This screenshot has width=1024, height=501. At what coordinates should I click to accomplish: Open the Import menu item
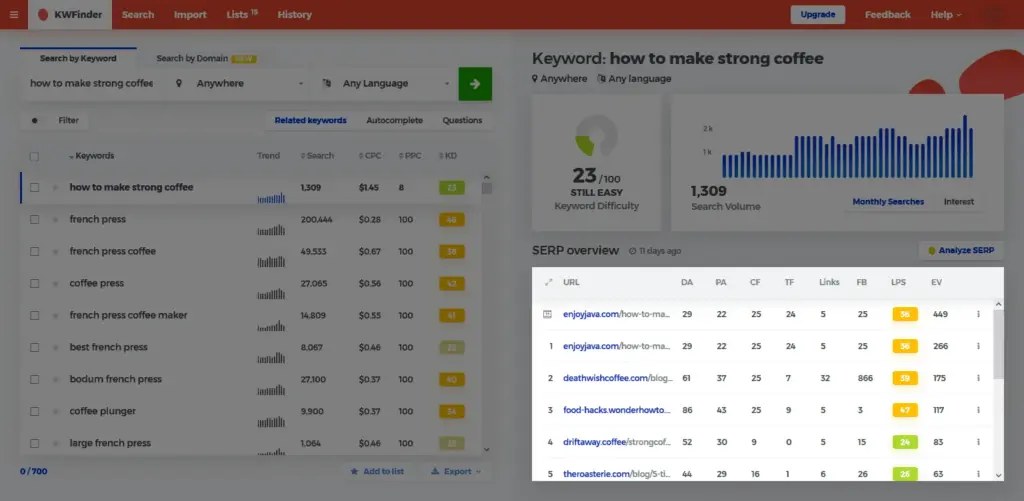pos(190,14)
